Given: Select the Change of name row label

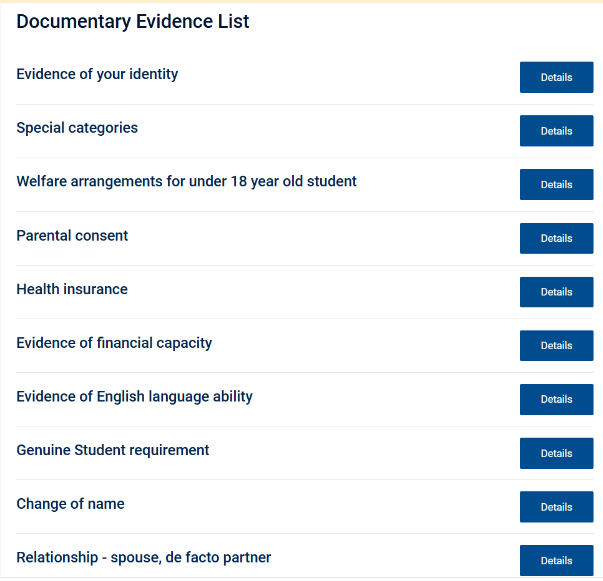Looking at the screenshot, I should (x=70, y=504).
